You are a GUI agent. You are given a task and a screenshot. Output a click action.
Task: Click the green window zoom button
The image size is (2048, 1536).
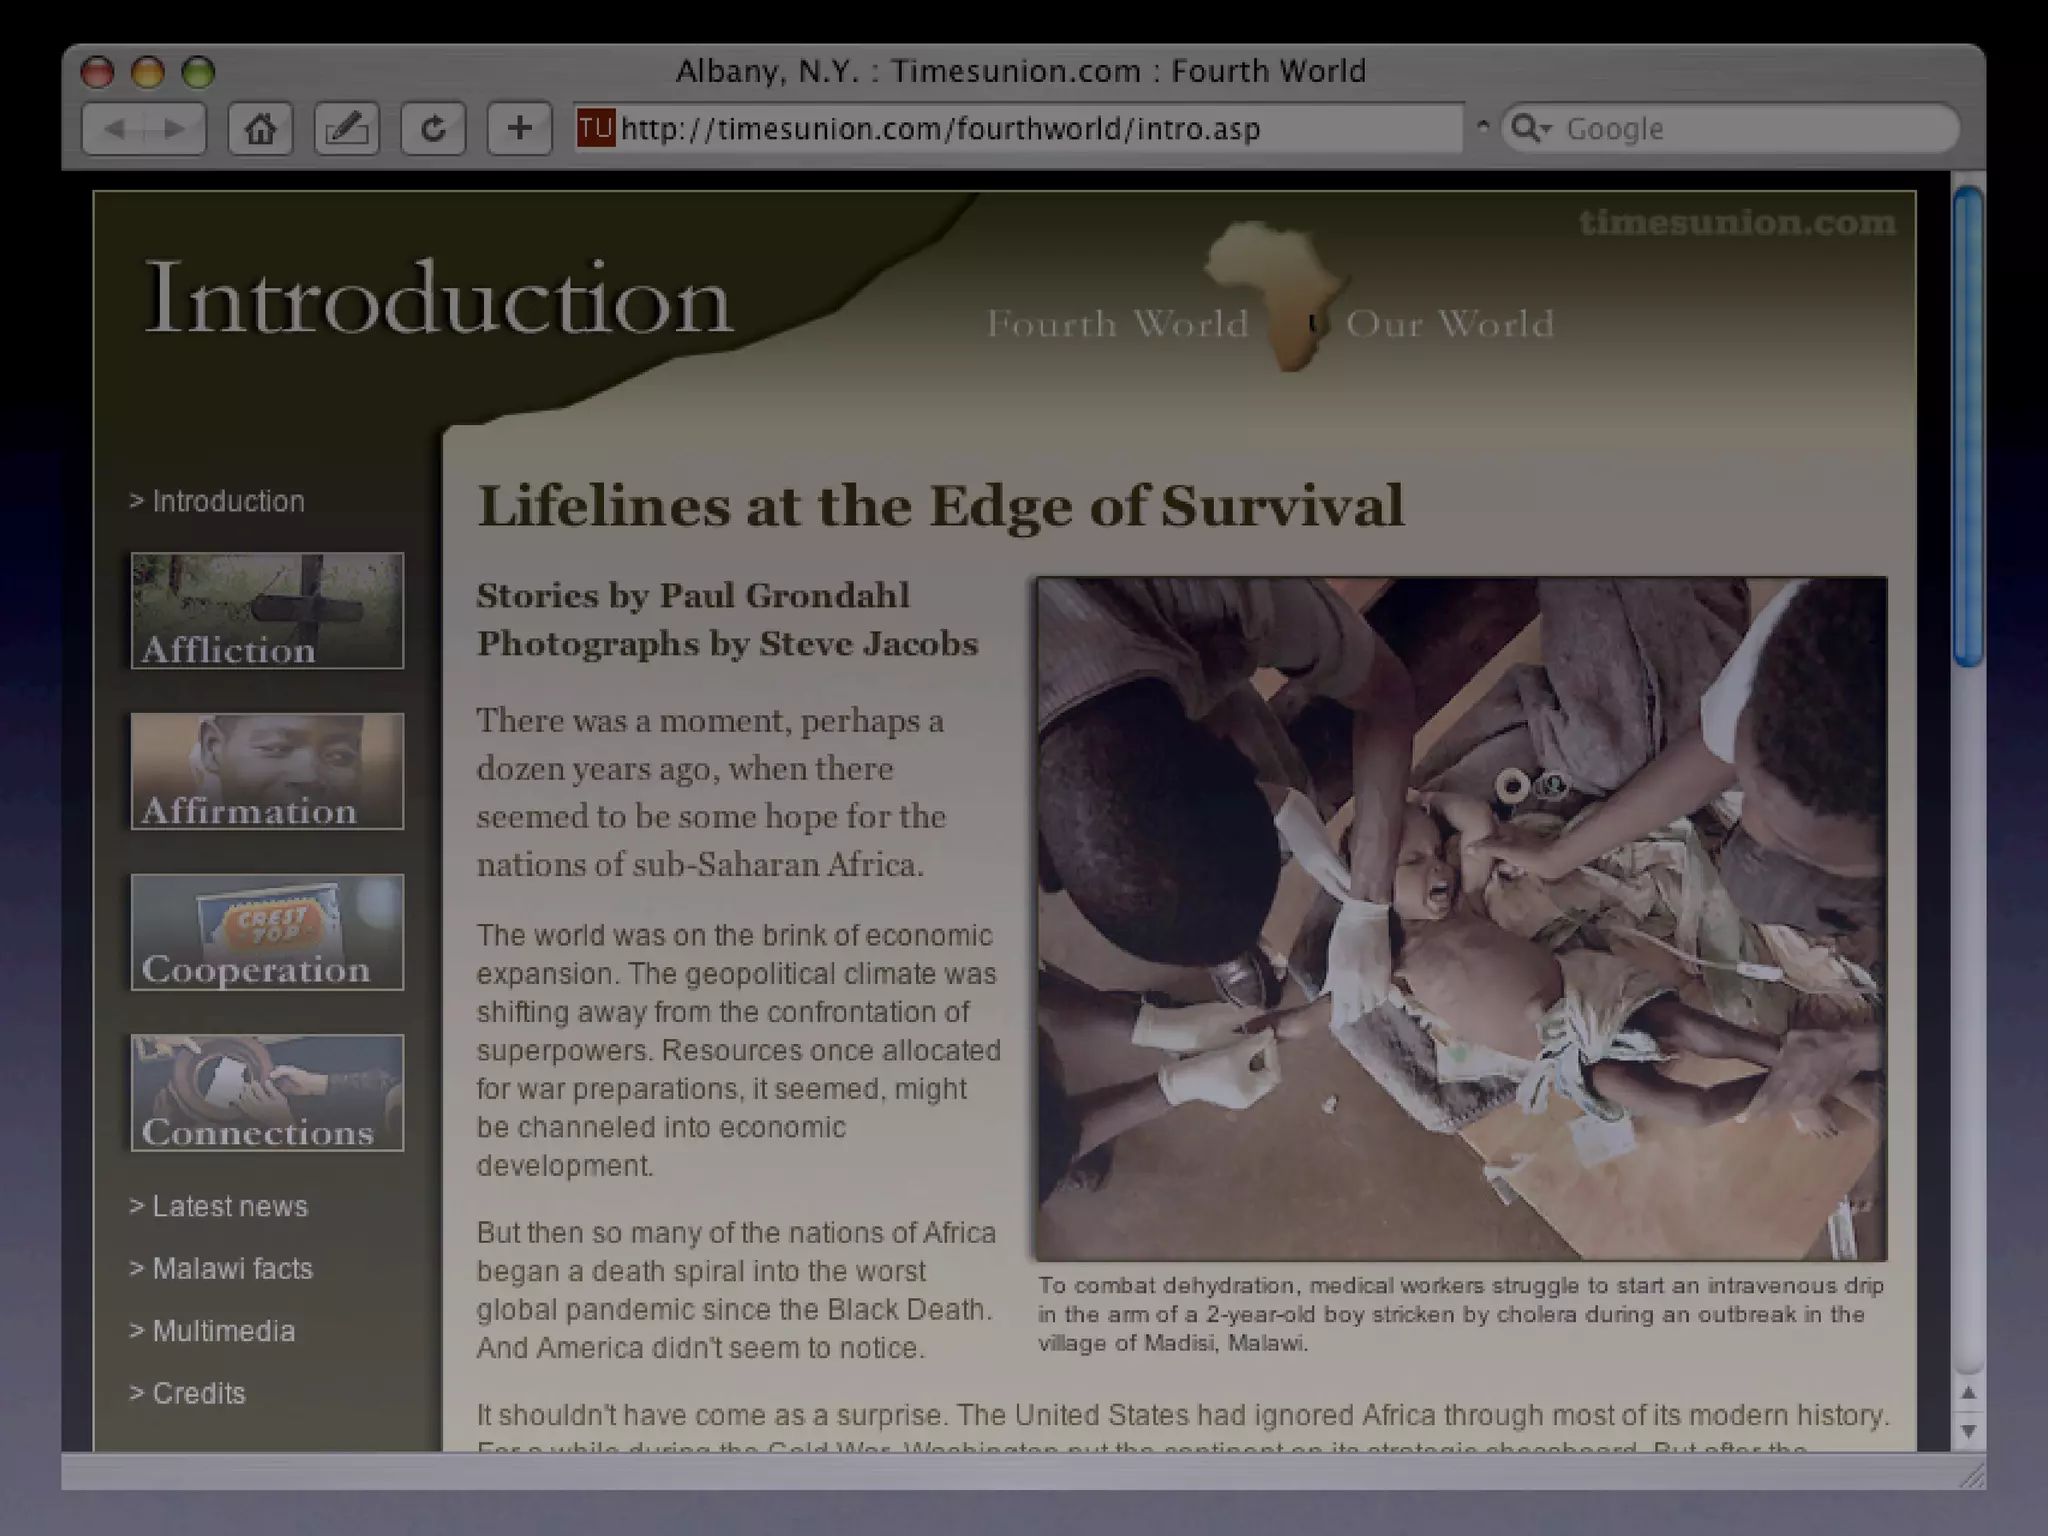click(199, 72)
